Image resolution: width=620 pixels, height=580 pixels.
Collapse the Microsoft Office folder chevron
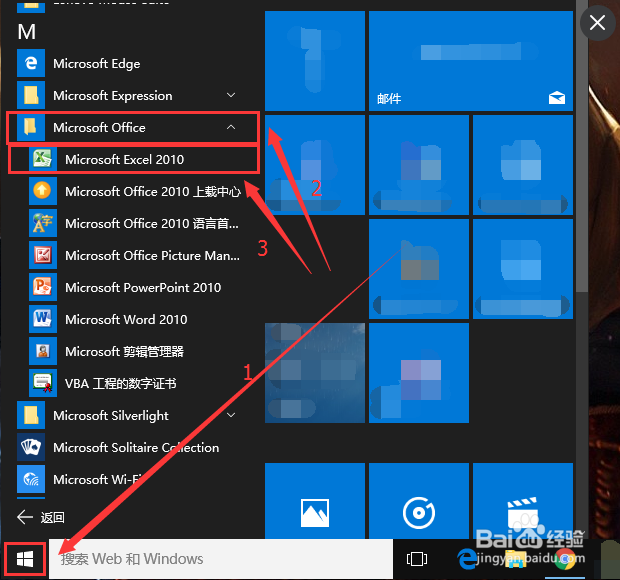pos(231,127)
